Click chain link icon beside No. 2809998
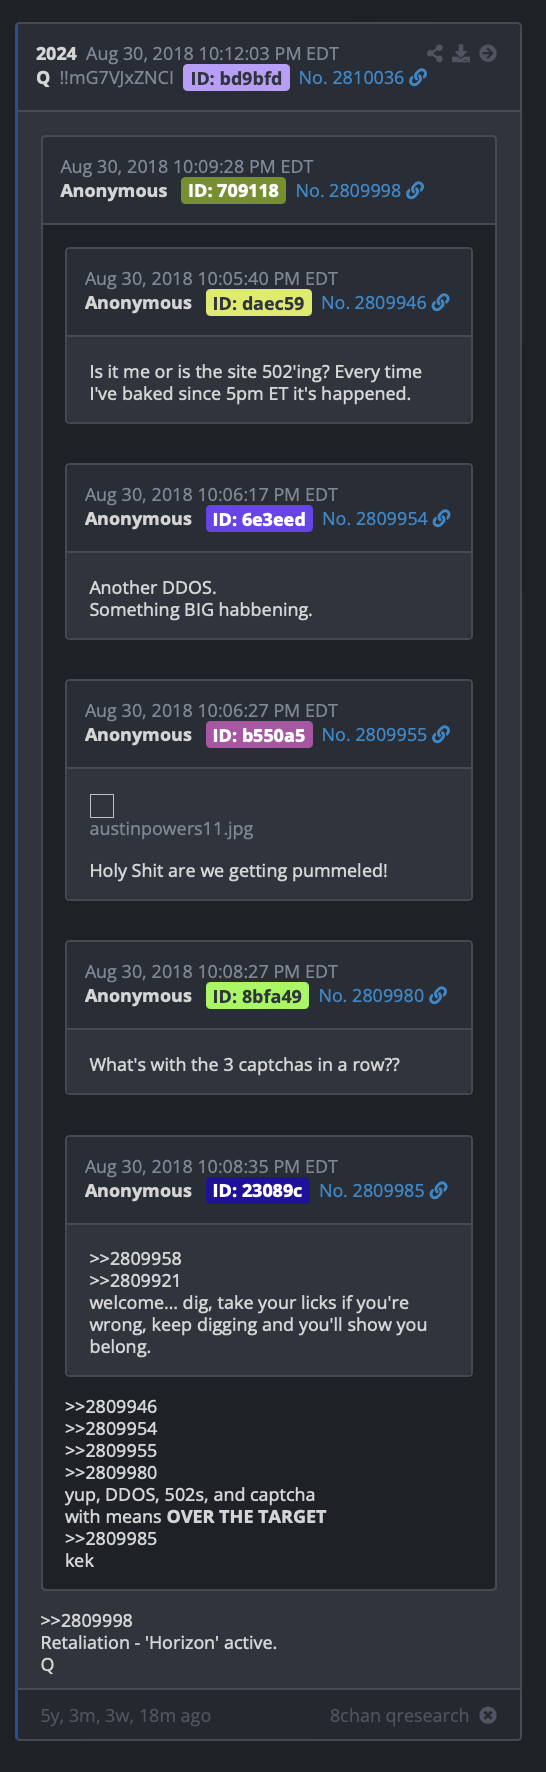The image size is (546, 1772). [415, 190]
